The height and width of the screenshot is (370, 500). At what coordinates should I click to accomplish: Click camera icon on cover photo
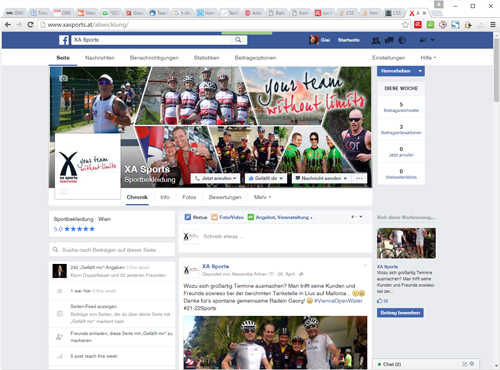point(63,78)
